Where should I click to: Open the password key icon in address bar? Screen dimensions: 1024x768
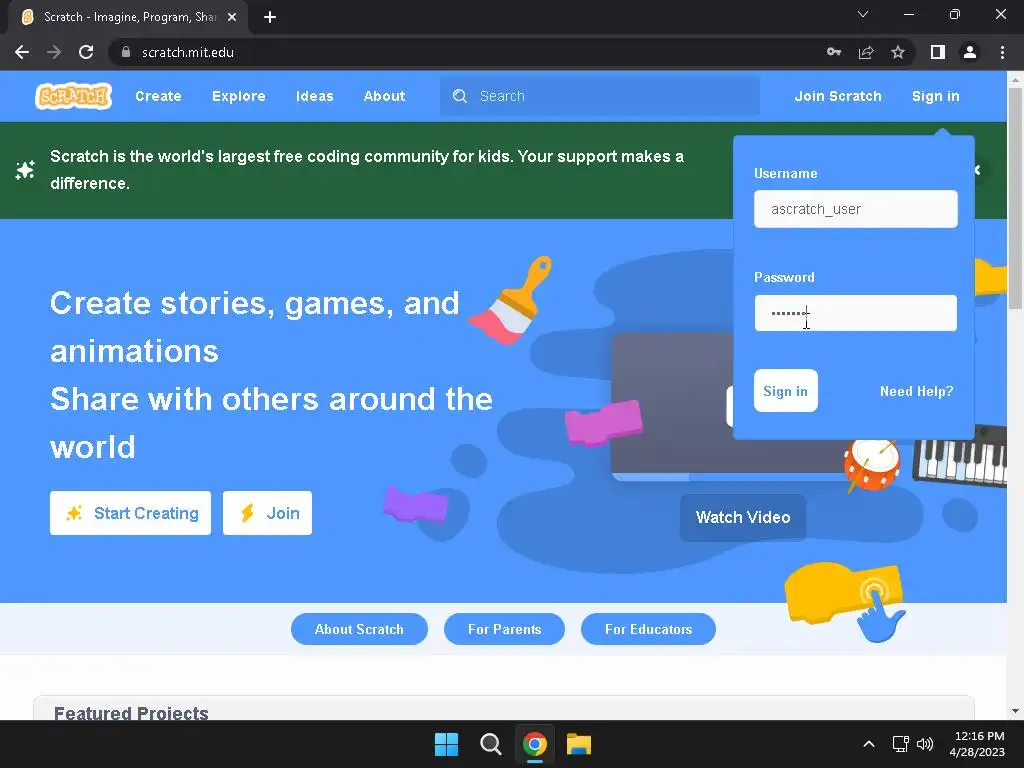click(834, 52)
